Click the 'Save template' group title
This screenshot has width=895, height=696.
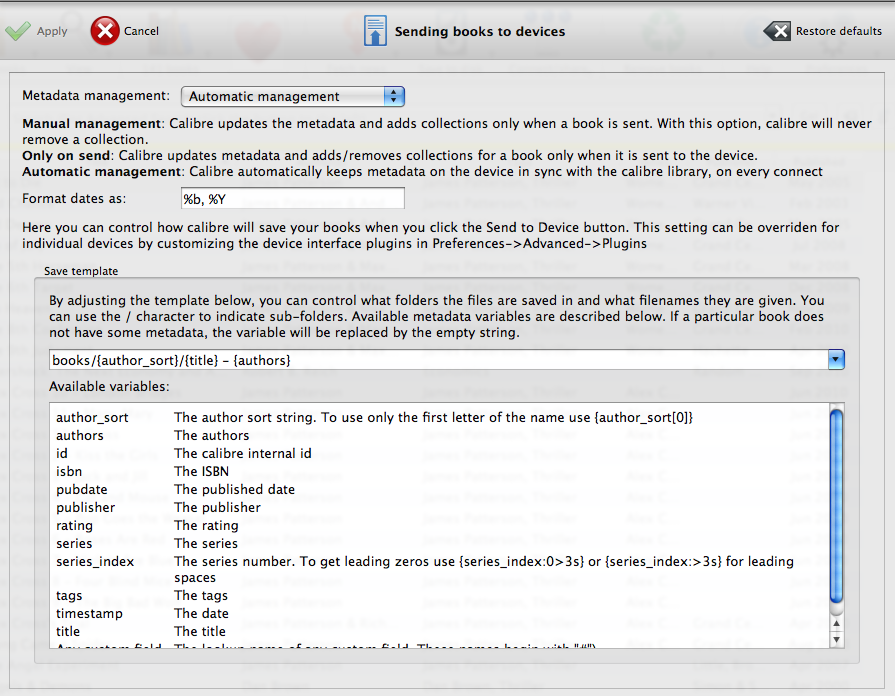81,271
